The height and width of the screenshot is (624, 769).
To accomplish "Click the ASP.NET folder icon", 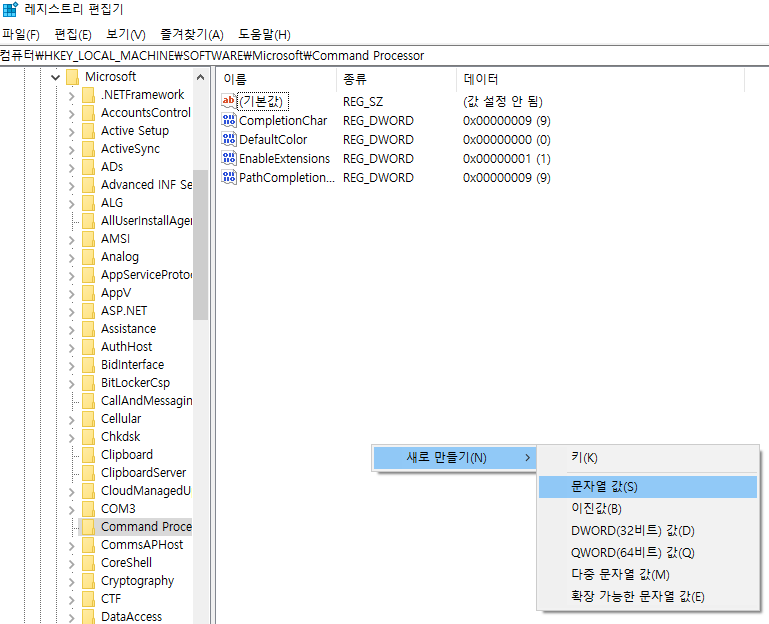I will [88, 311].
